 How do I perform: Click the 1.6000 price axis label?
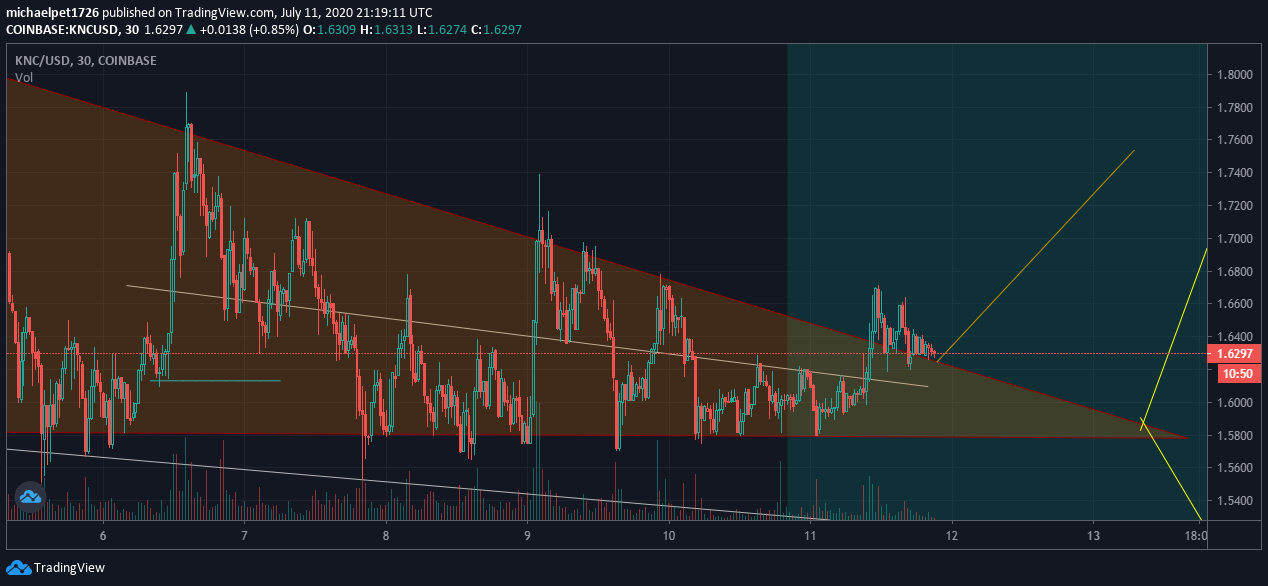point(1234,402)
